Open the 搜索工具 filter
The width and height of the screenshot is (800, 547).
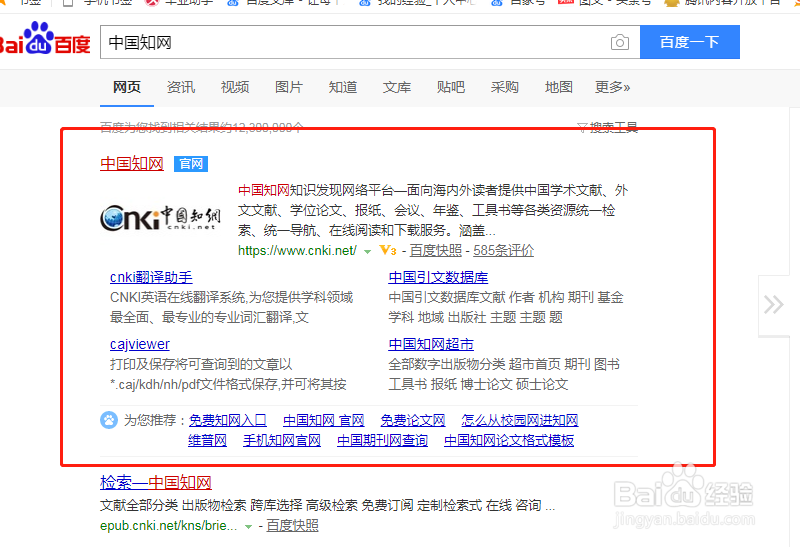607,127
